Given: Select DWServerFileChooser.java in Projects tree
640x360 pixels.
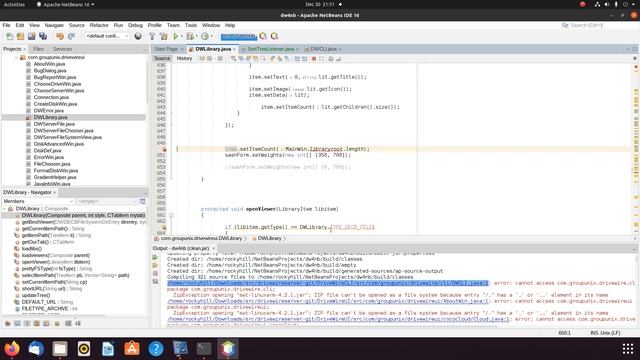Looking at the screenshot, I should (63, 131).
